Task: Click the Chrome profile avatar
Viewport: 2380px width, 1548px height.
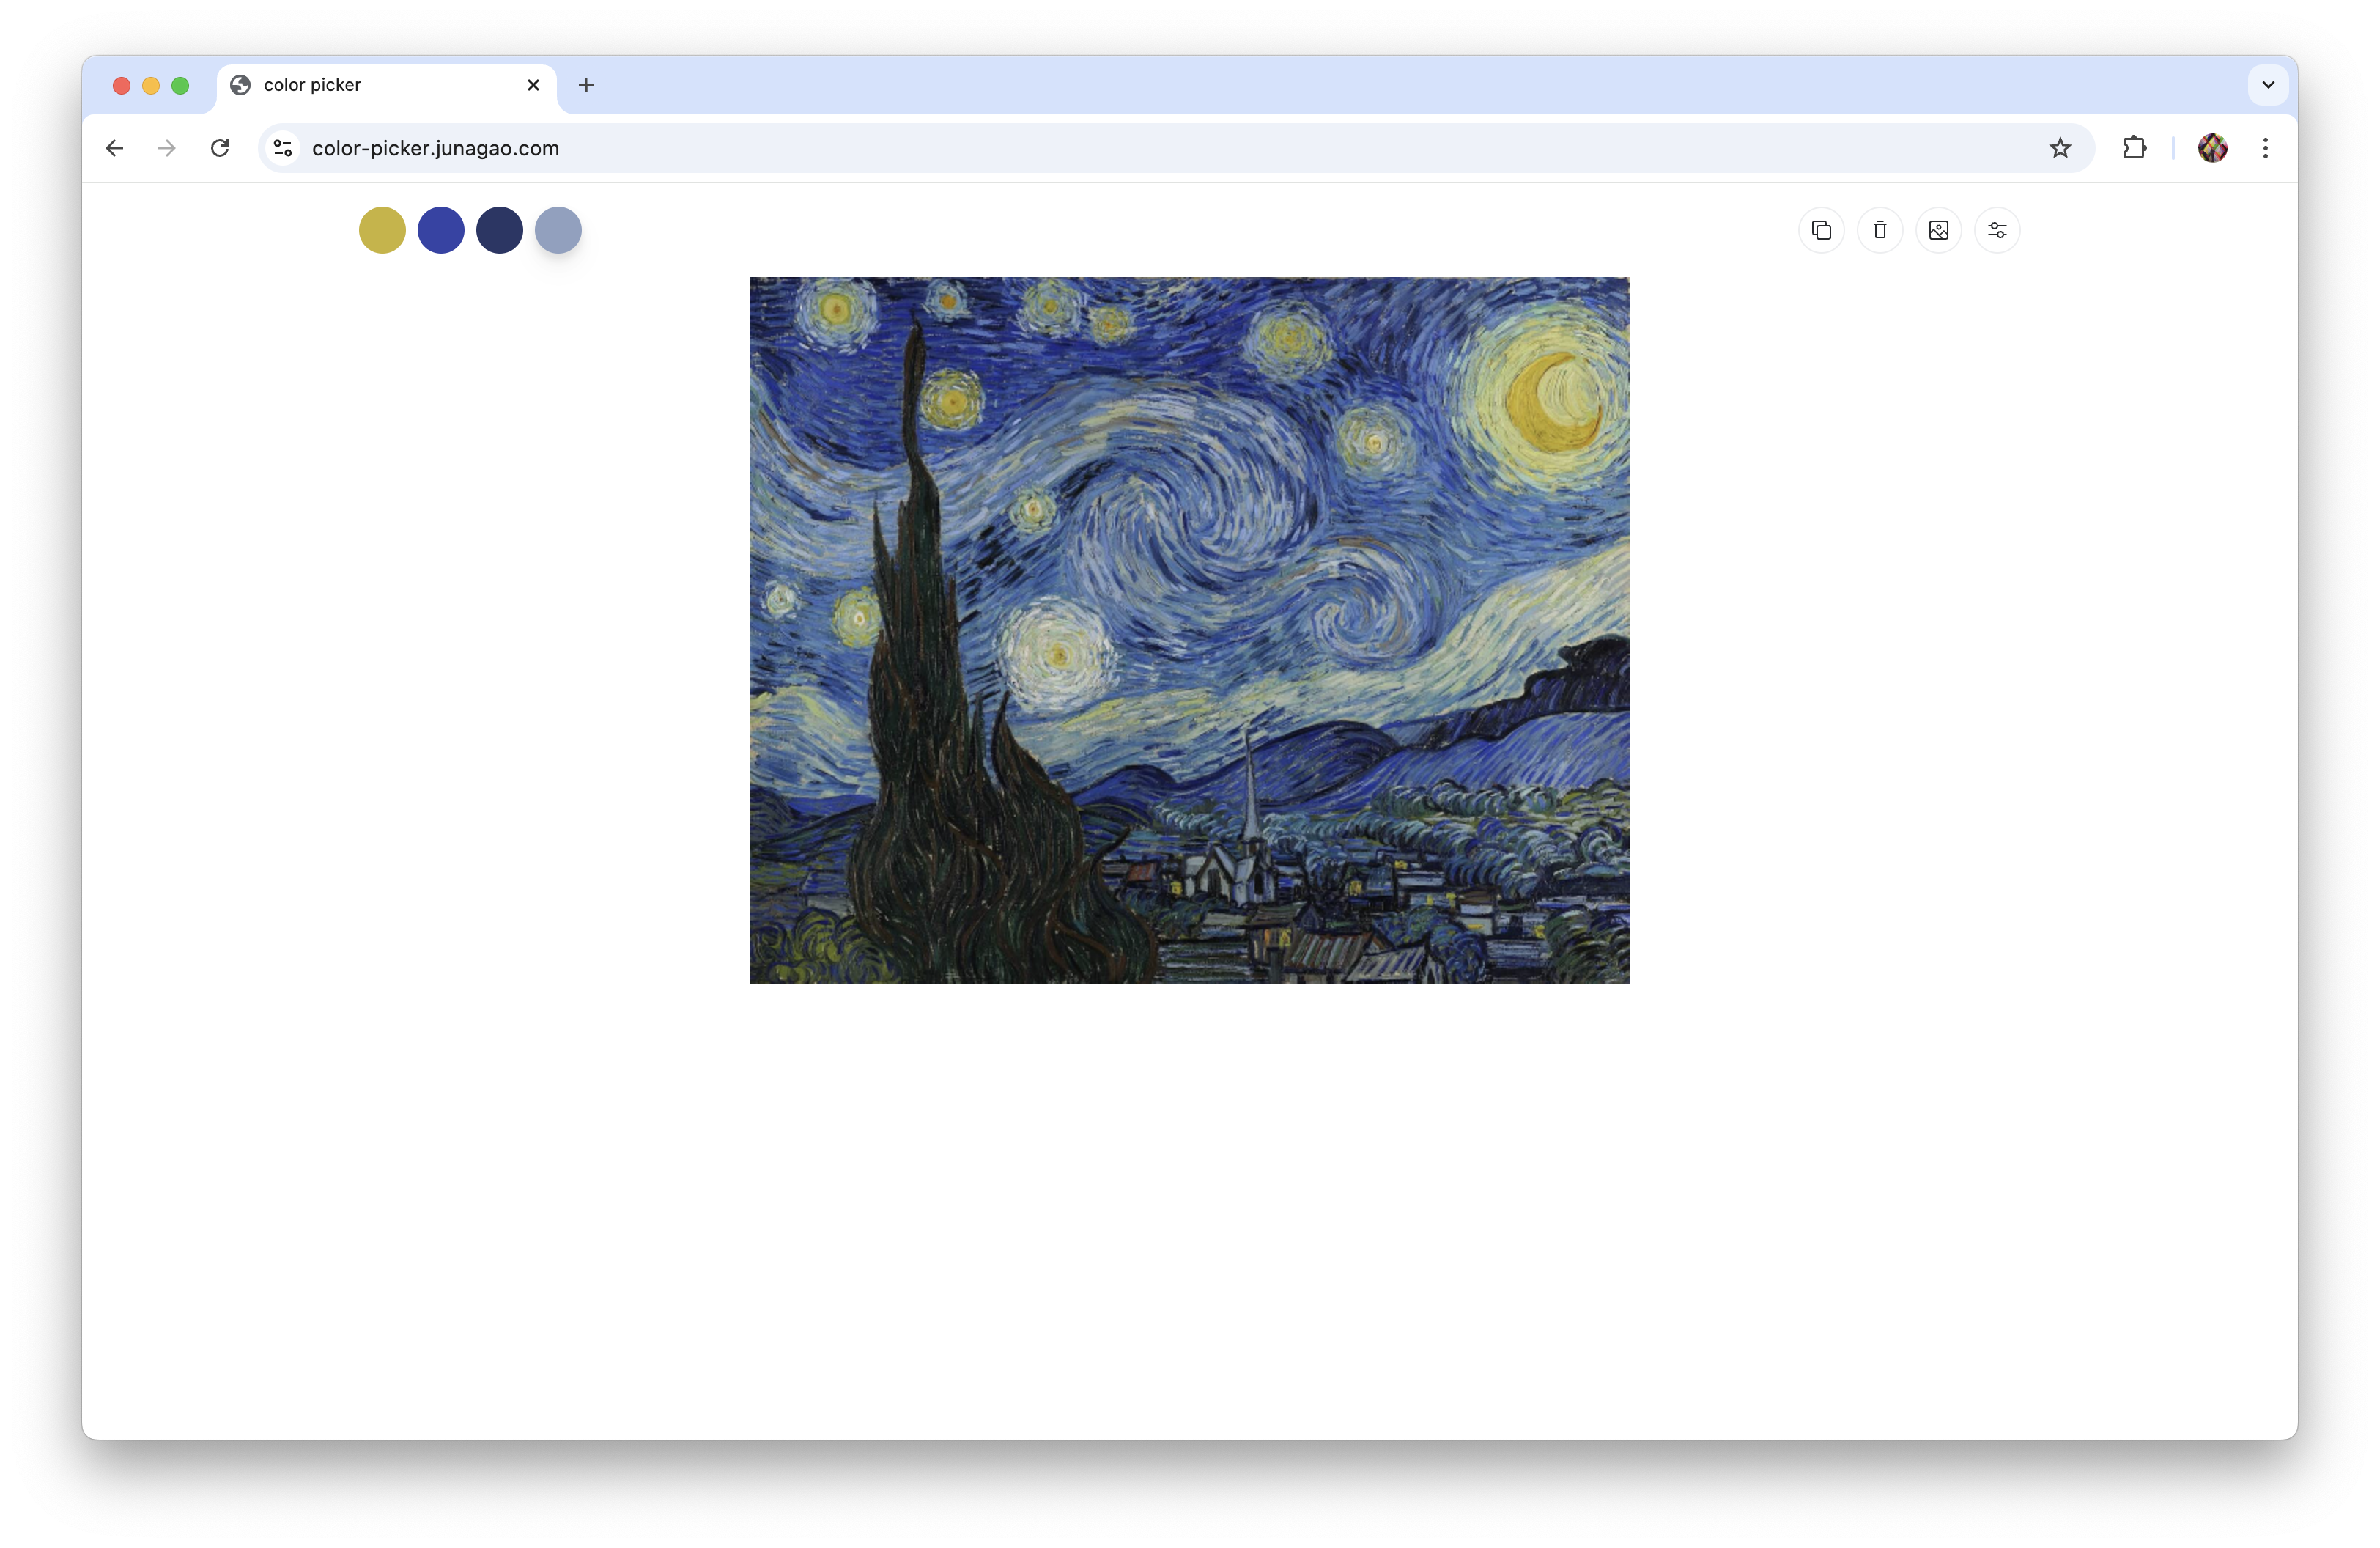Action: [2212, 148]
